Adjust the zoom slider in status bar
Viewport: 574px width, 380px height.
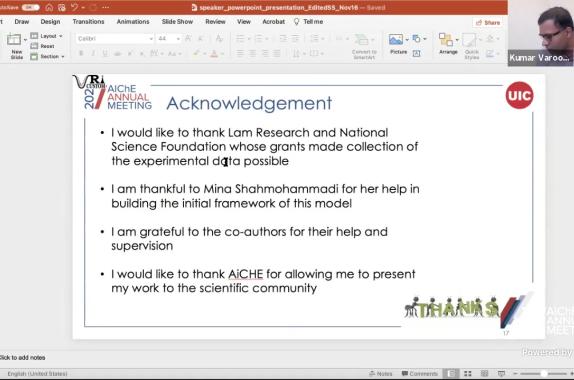click(x=544, y=373)
